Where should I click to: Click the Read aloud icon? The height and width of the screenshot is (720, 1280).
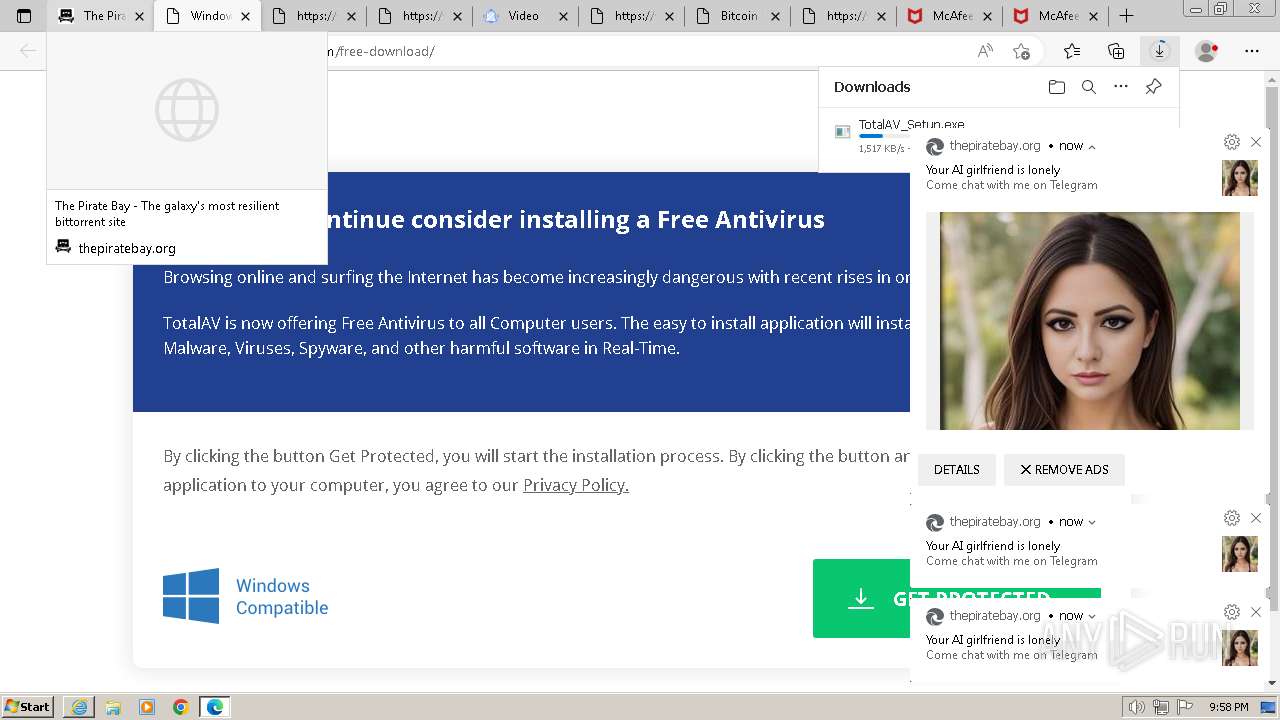tap(985, 51)
